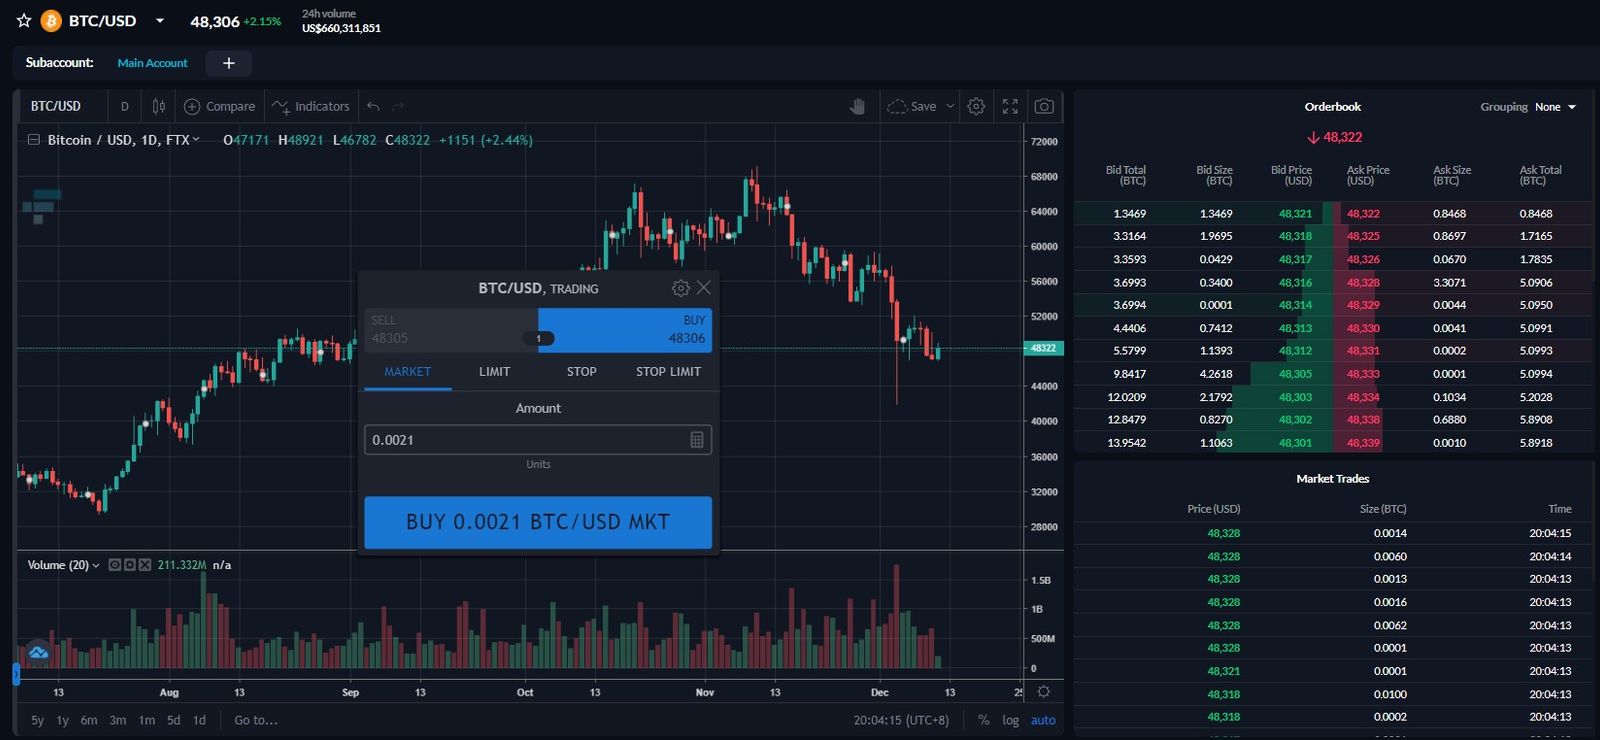The image size is (1600, 740).
Task: Toggle log scale mode
Action: click(x=1011, y=720)
